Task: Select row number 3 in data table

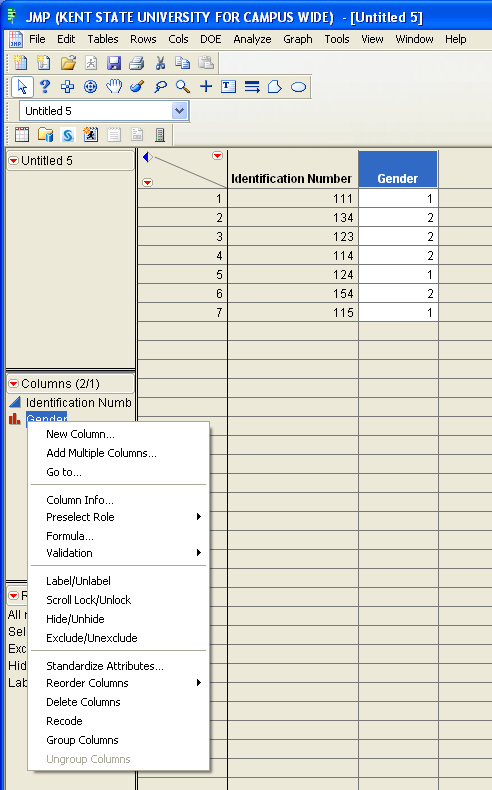Action: (182, 237)
